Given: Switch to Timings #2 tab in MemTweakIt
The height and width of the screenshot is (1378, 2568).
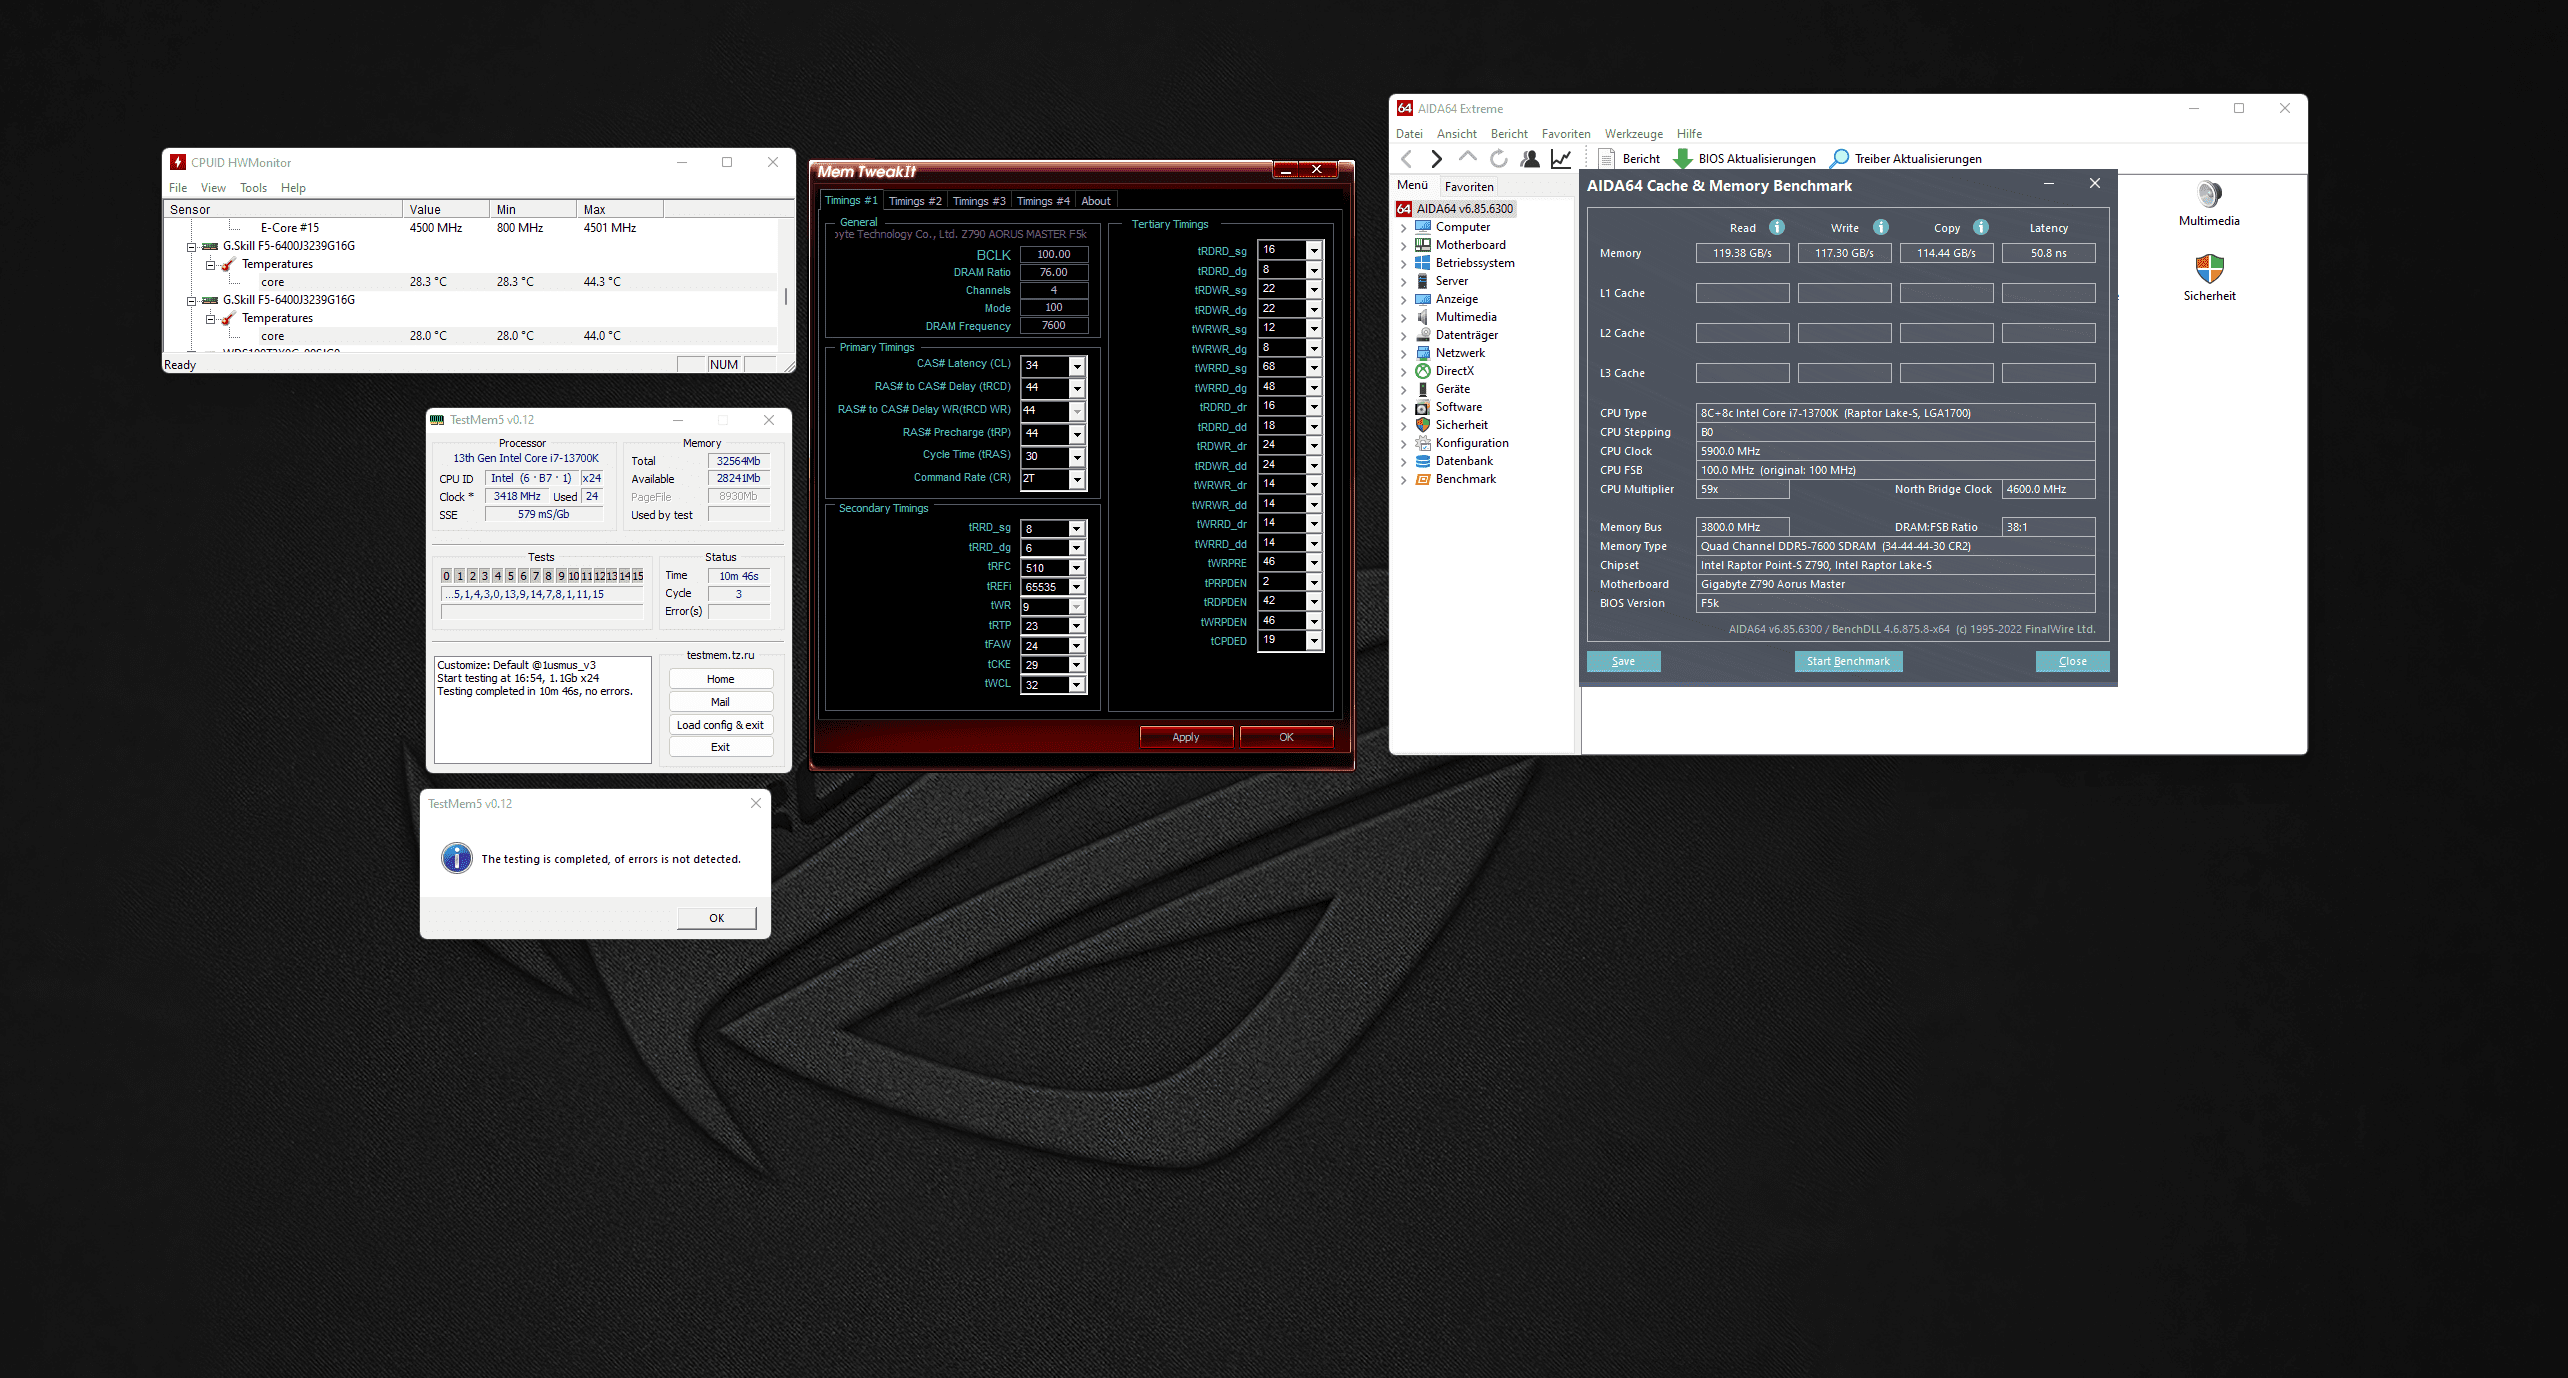Looking at the screenshot, I should 915,201.
